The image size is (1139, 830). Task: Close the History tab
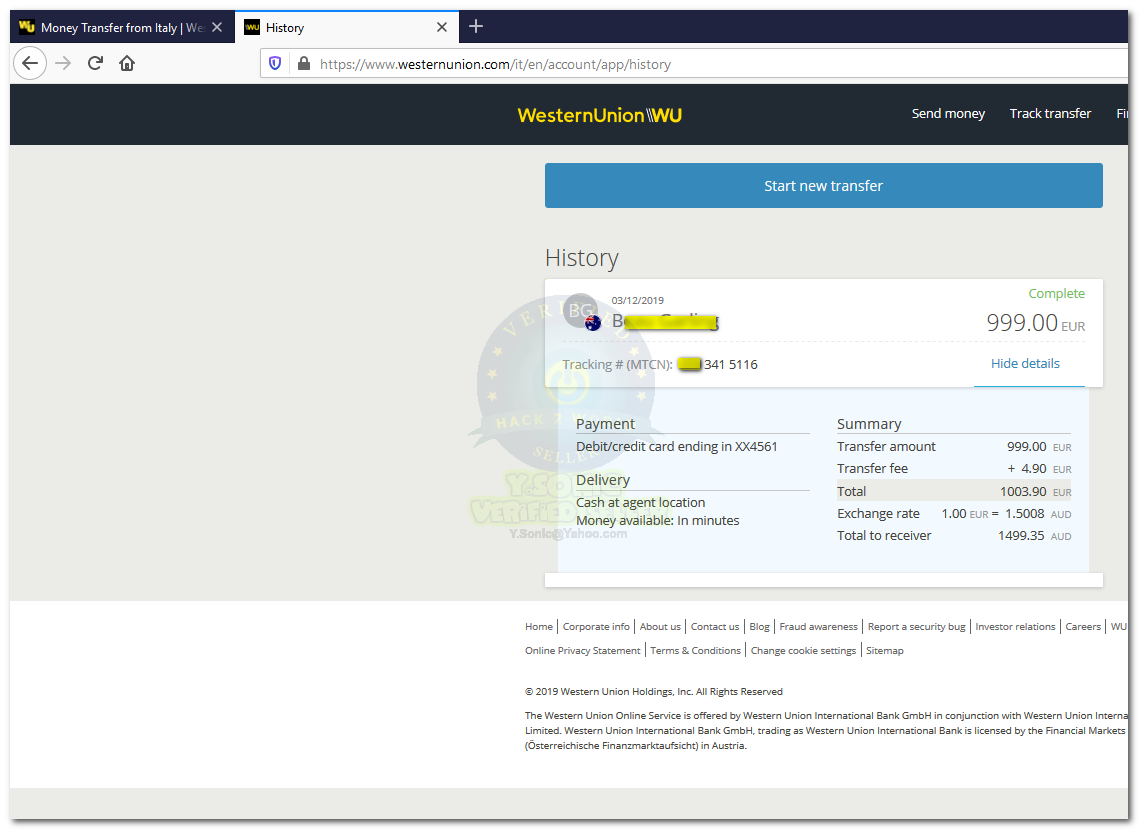442,28
